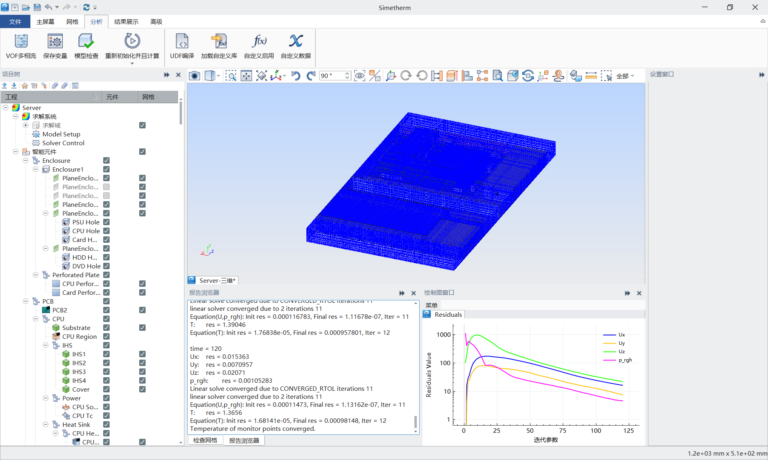The width and height of the screenshot is (768, 460).
Task: Select Model Setup in project tree
Action: (61, 134)
